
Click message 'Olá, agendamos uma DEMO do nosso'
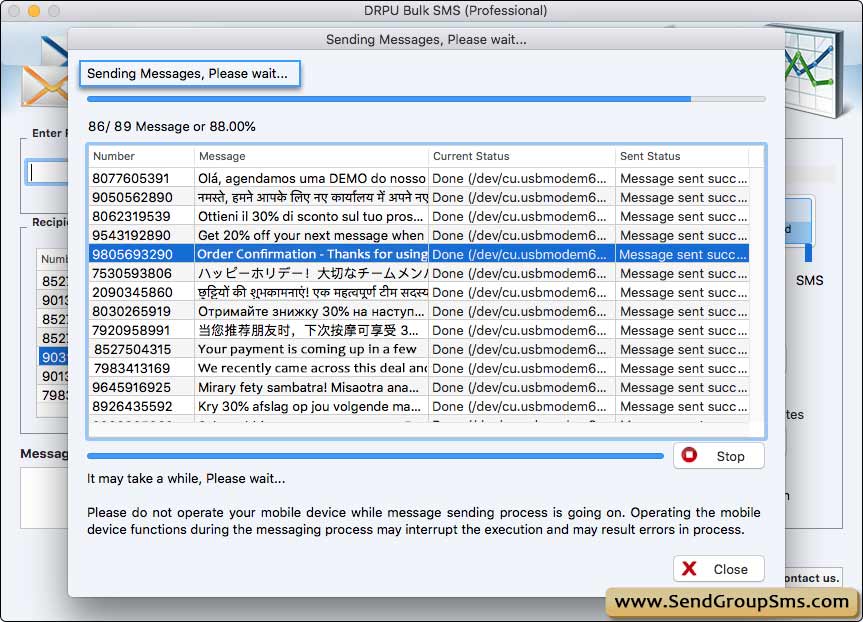click(x=312, y=178)
